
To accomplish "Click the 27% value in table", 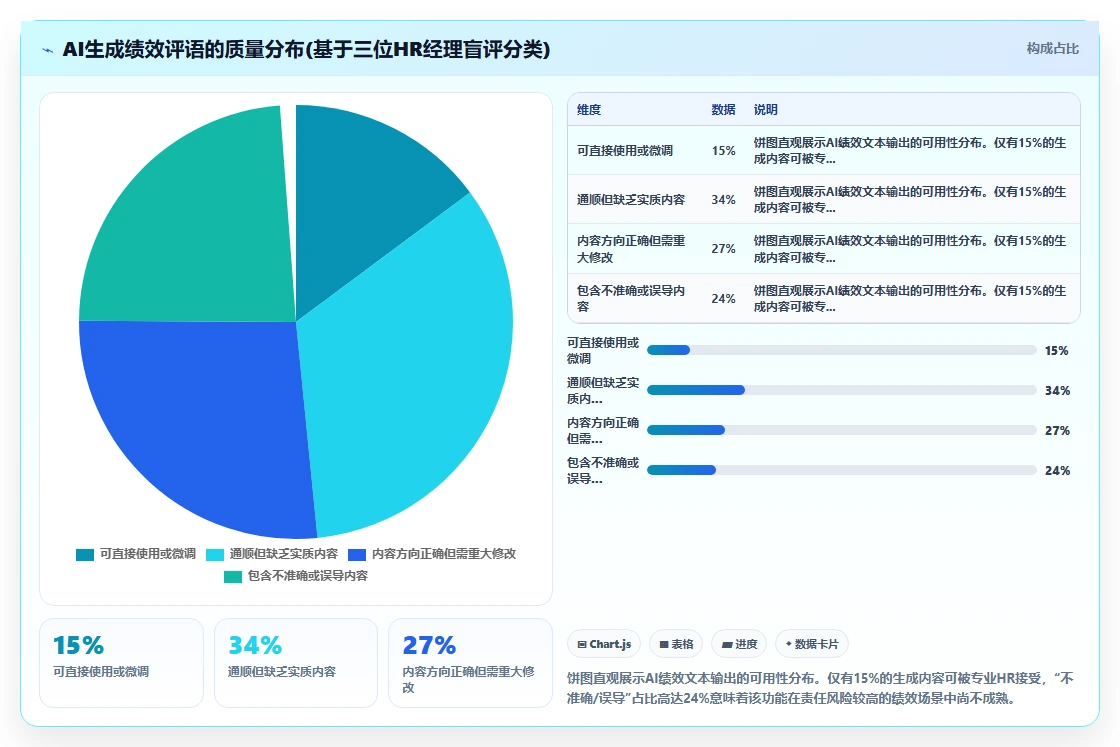I will click(724, 249).
